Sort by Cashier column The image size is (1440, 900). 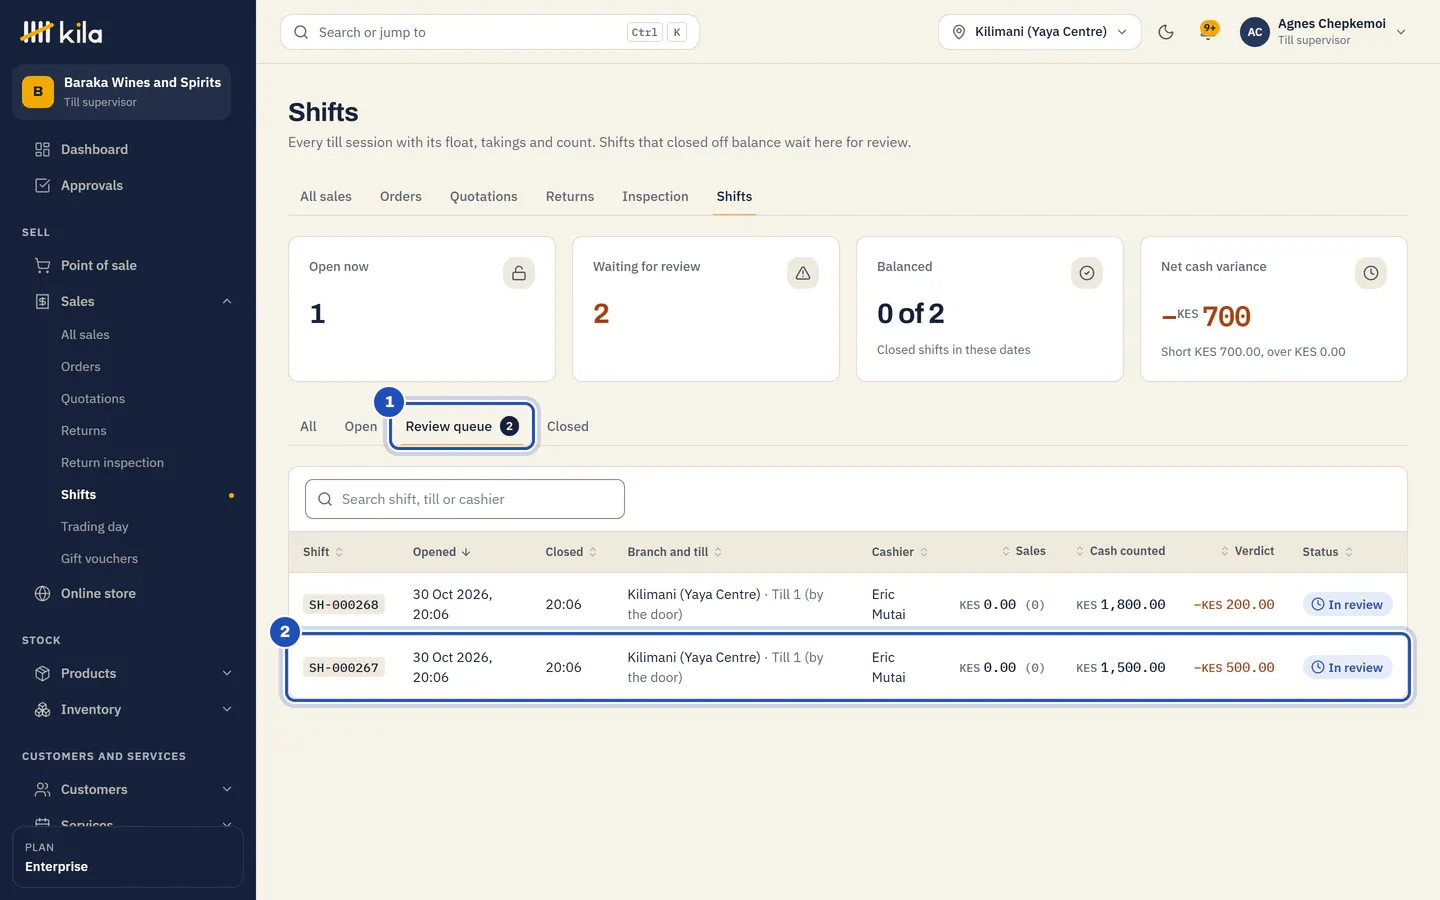(x=900, y=552)
